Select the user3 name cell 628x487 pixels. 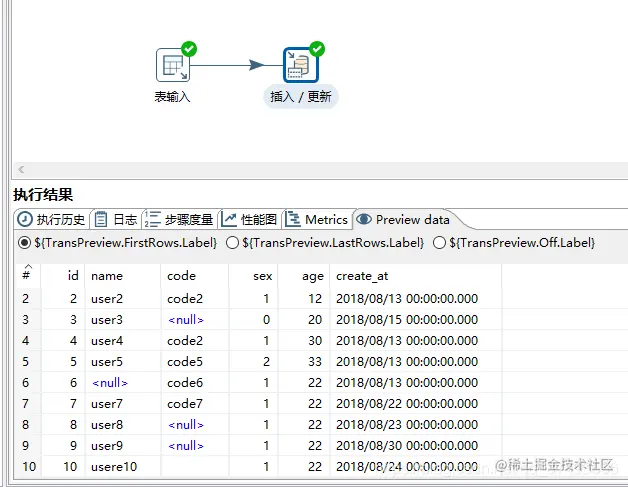tap(123, 320)
